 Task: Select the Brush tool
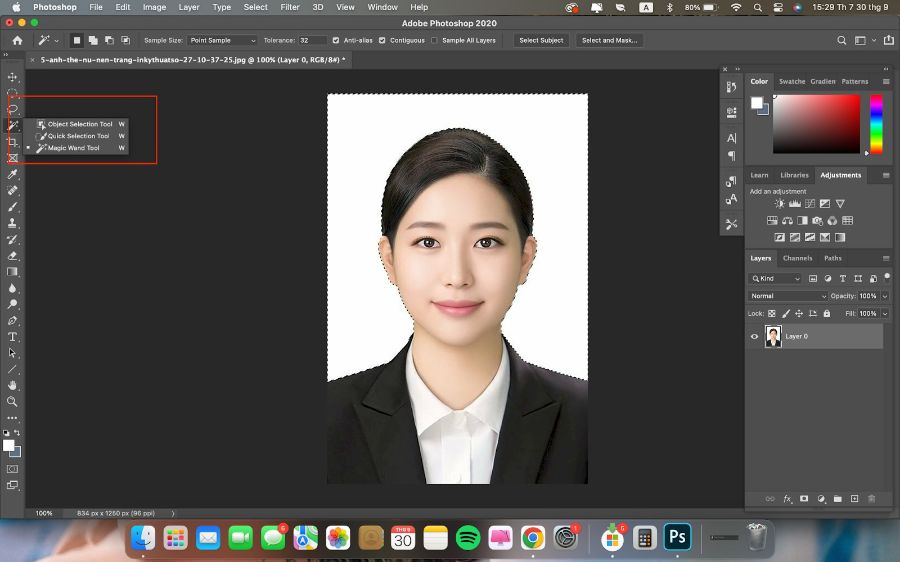pos(12,207)
